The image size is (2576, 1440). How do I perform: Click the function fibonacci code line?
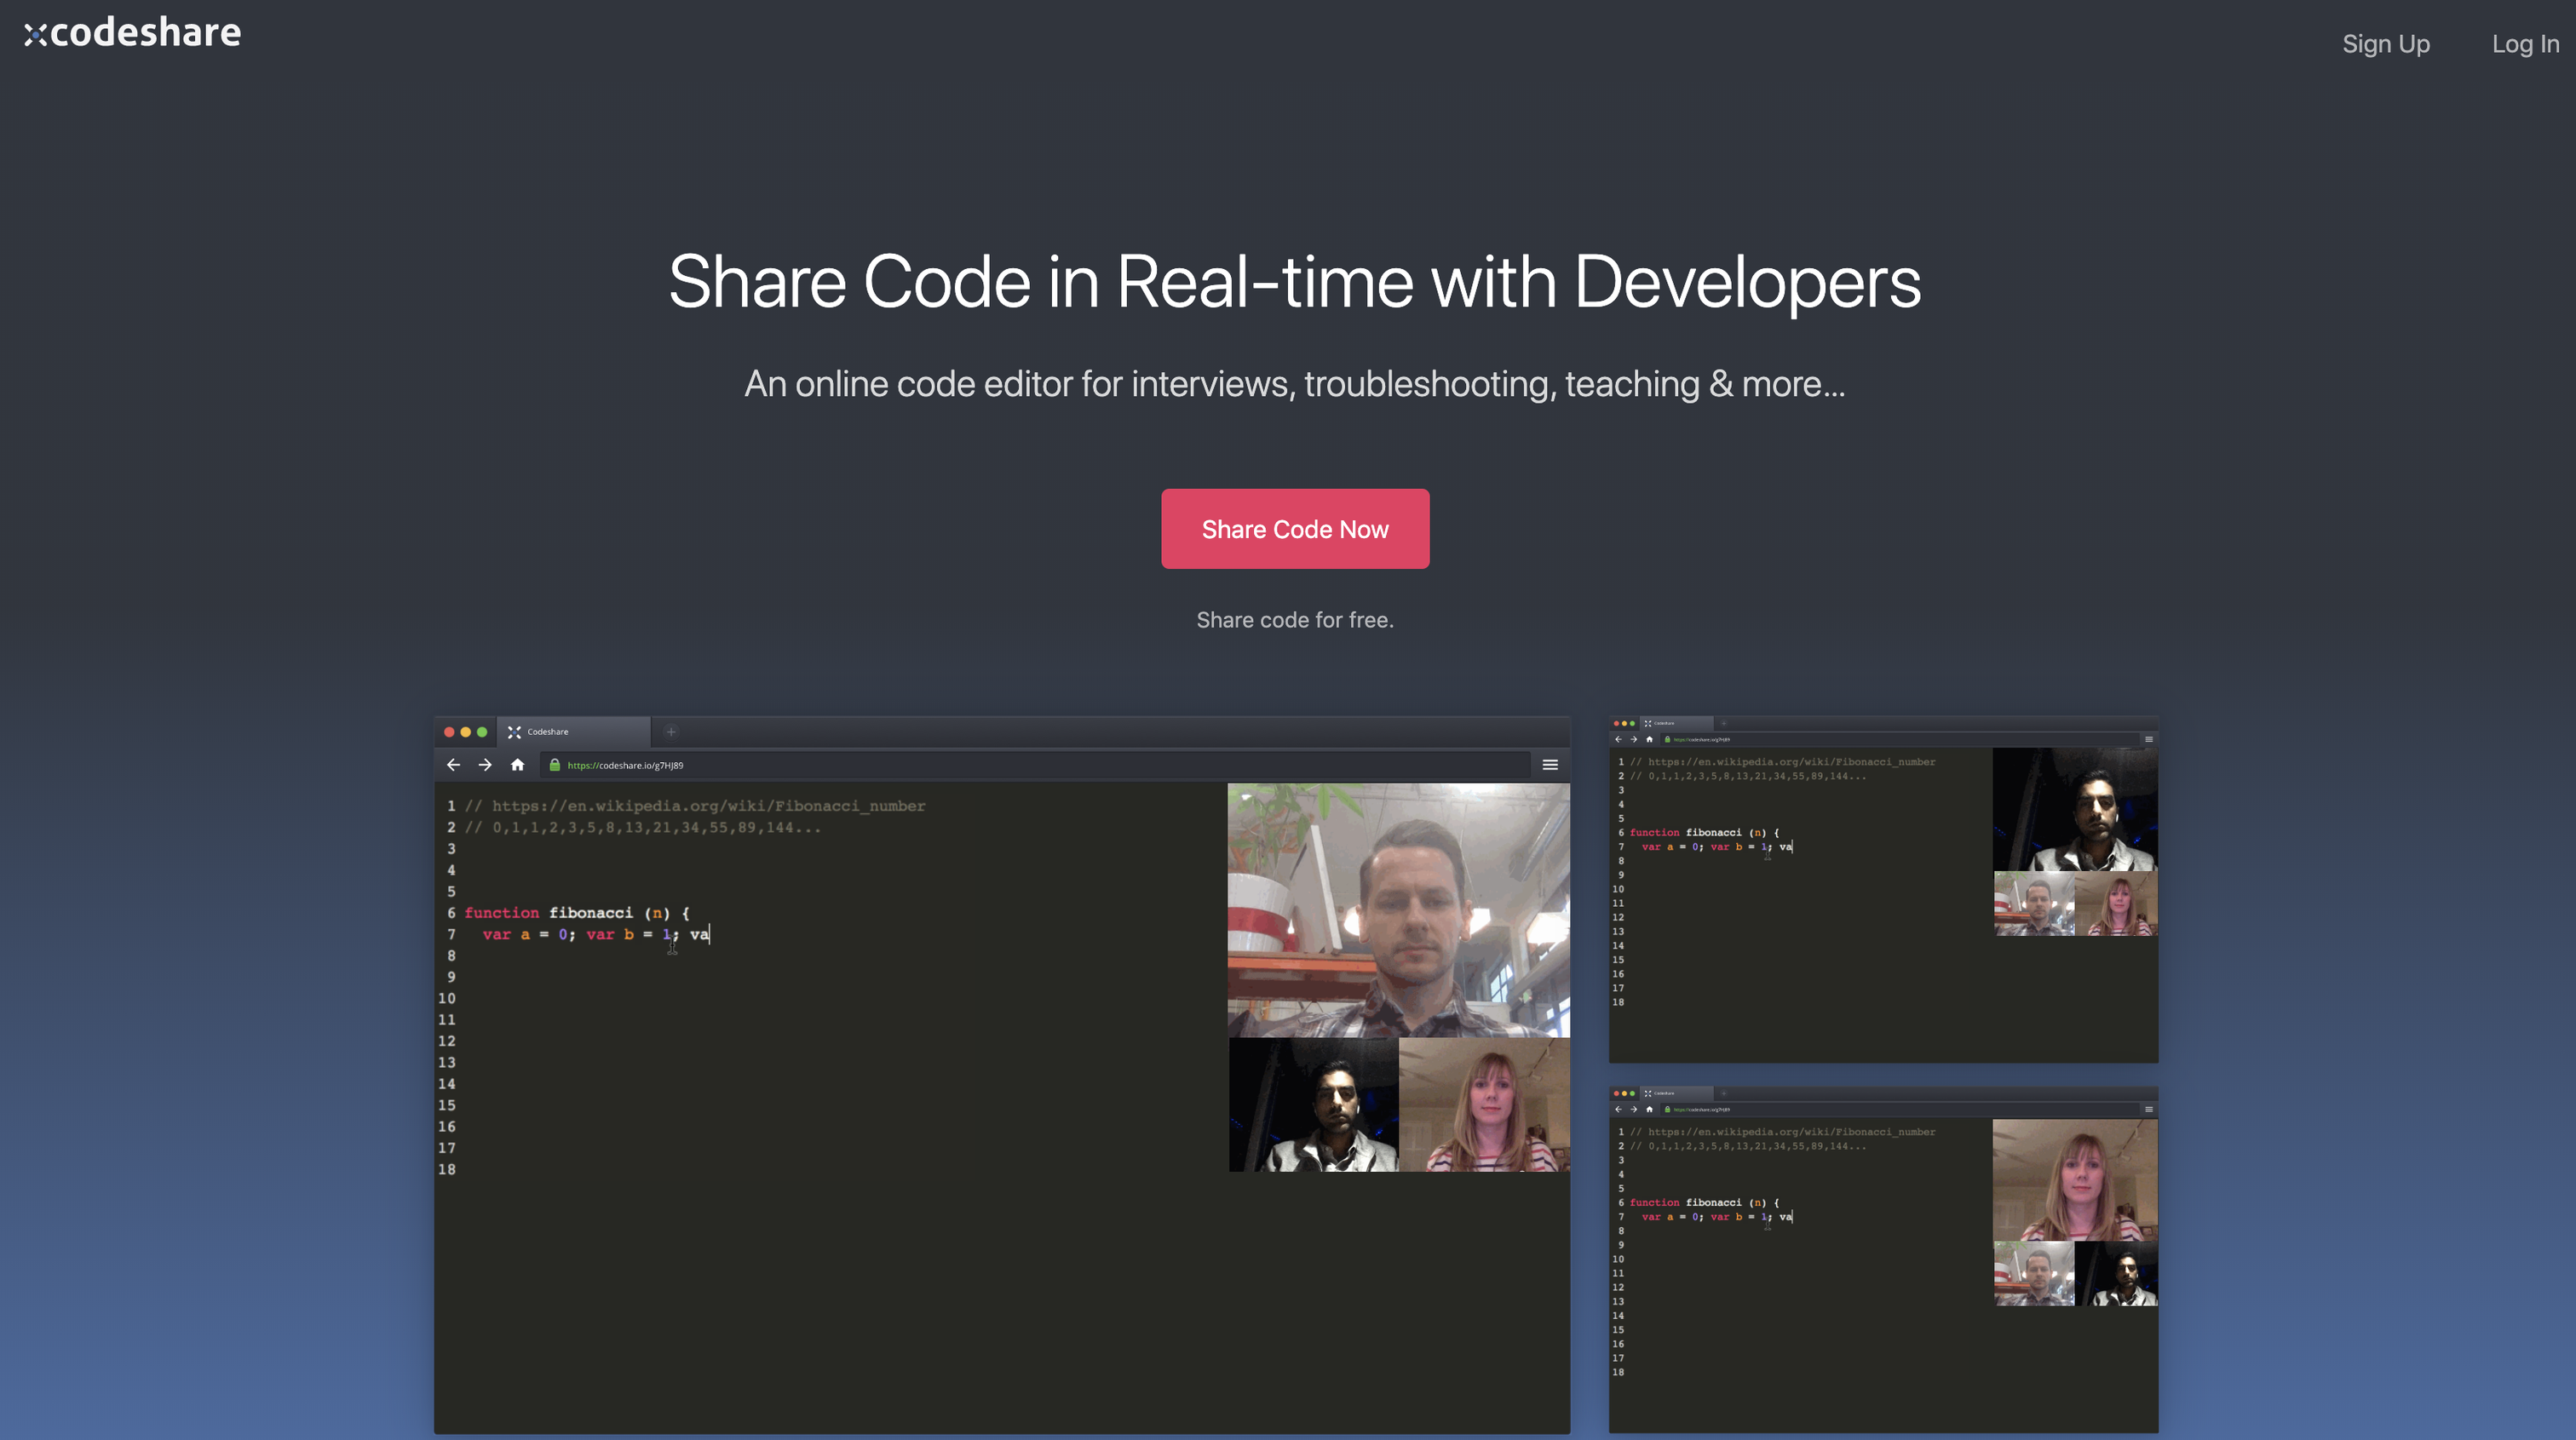(576, 913)
